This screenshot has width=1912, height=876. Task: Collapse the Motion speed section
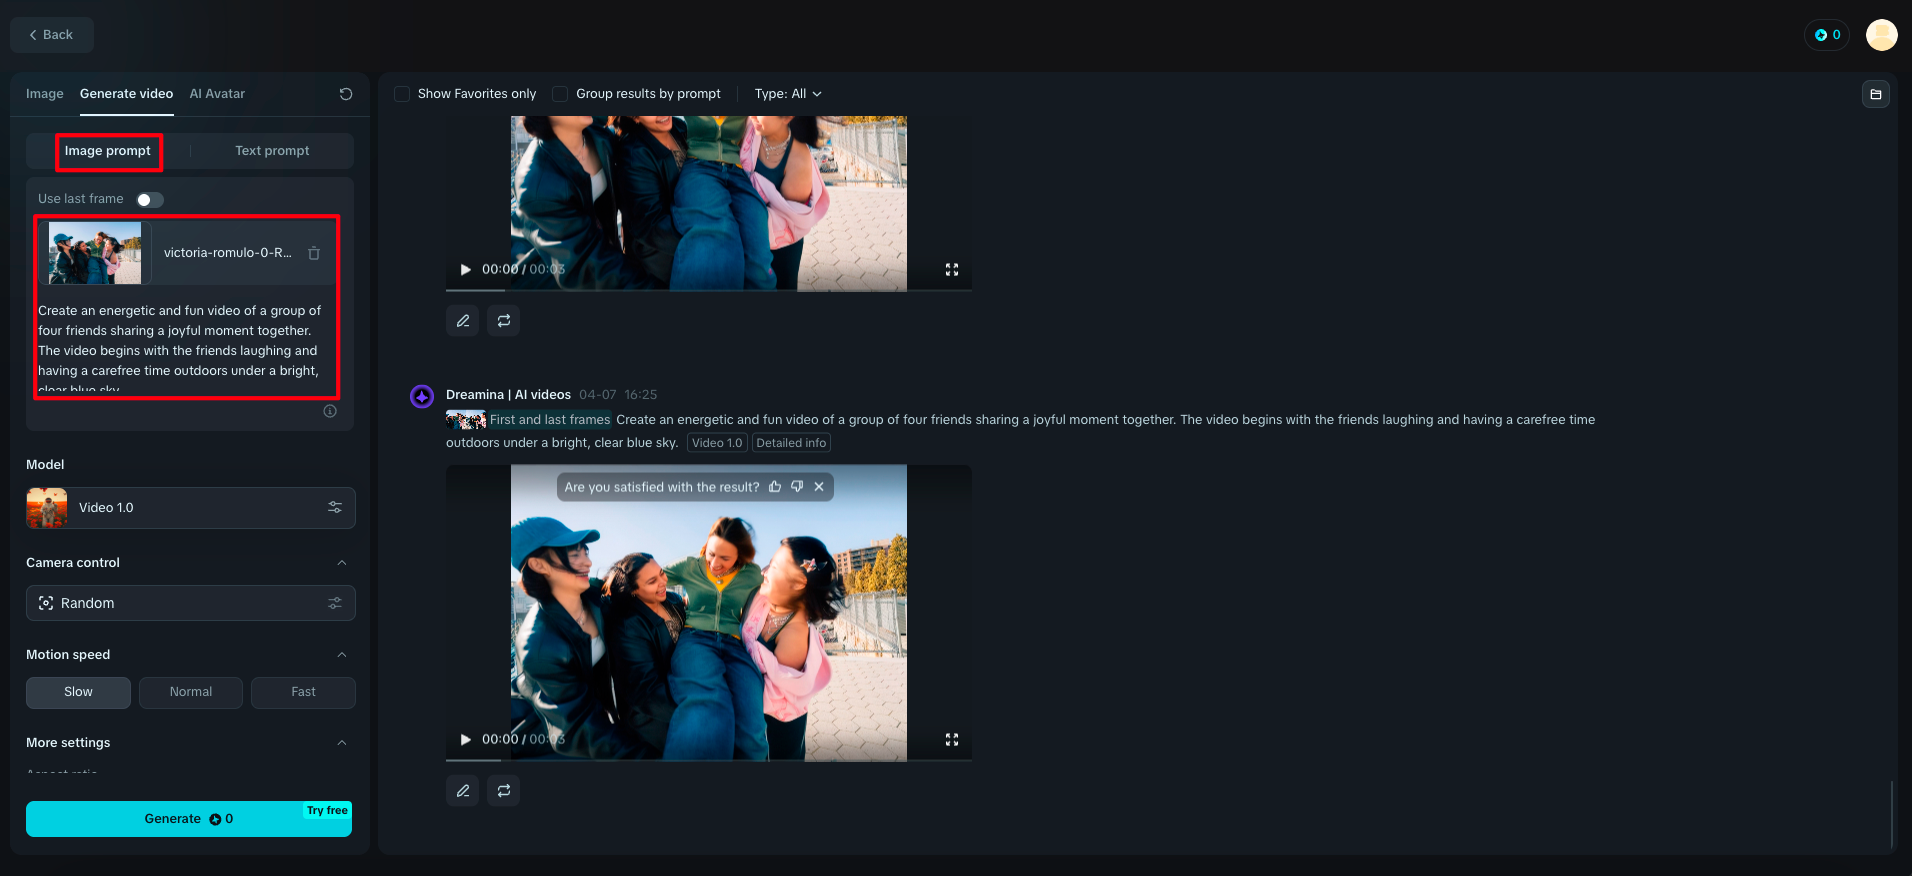coord(342,655)
